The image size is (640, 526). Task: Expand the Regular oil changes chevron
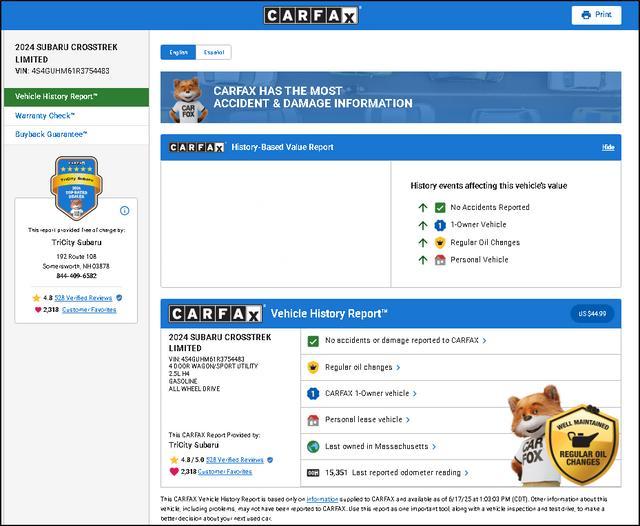point(398,368)
